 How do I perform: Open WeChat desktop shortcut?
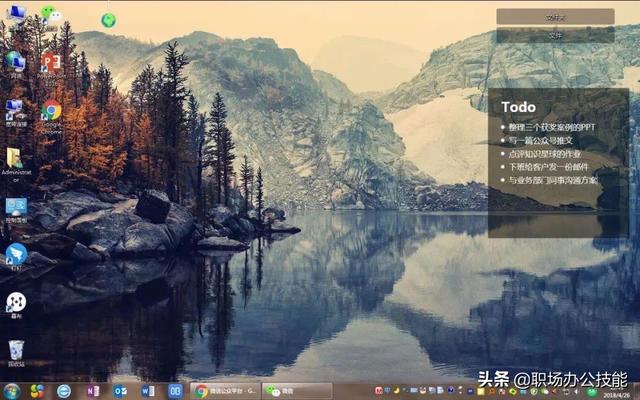coord(51,16)
